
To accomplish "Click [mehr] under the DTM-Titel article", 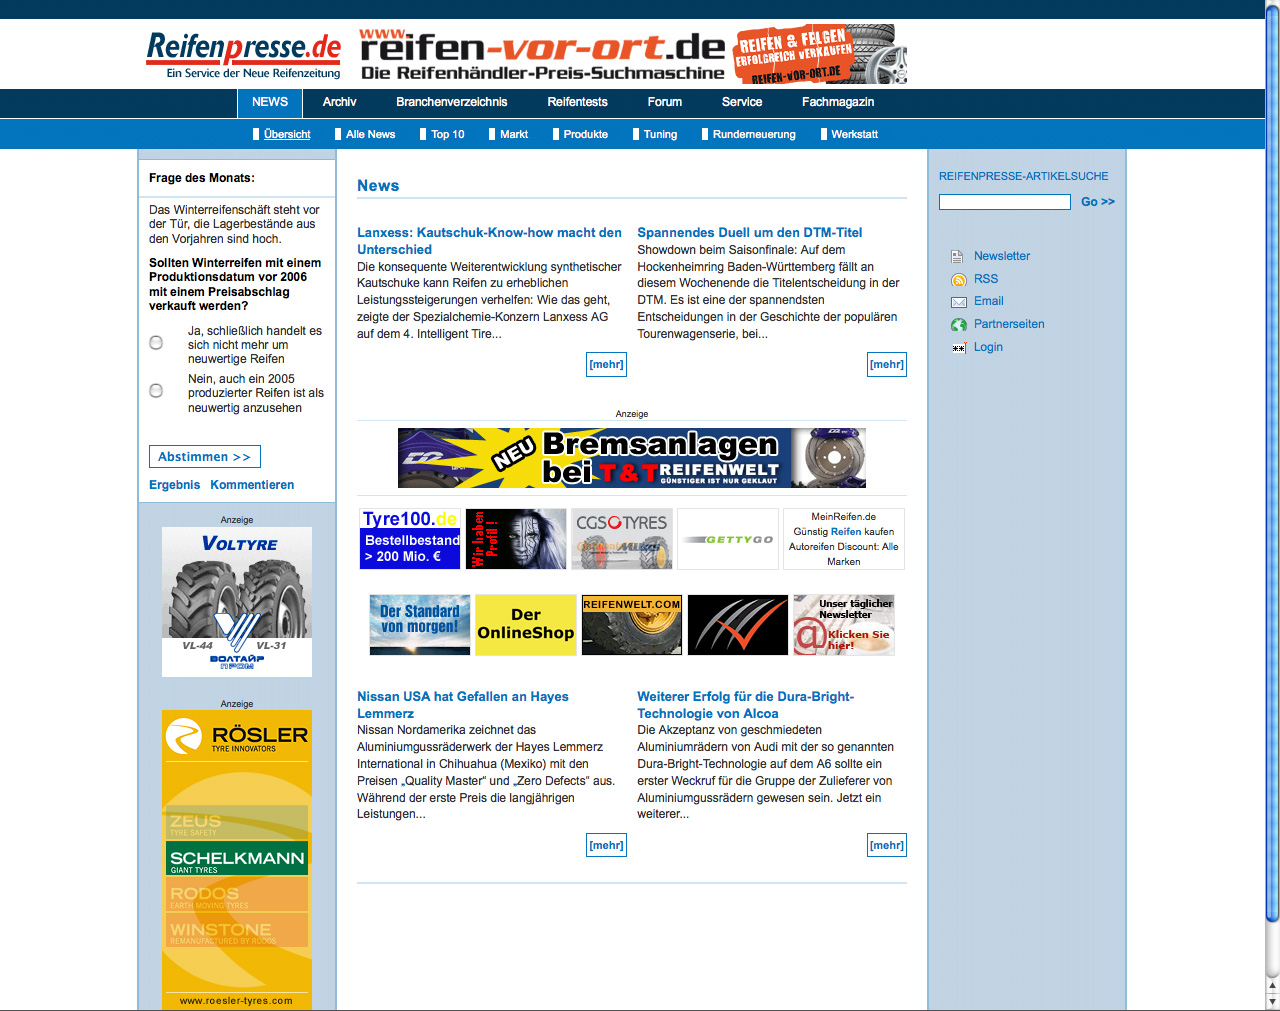I will 887,365.
